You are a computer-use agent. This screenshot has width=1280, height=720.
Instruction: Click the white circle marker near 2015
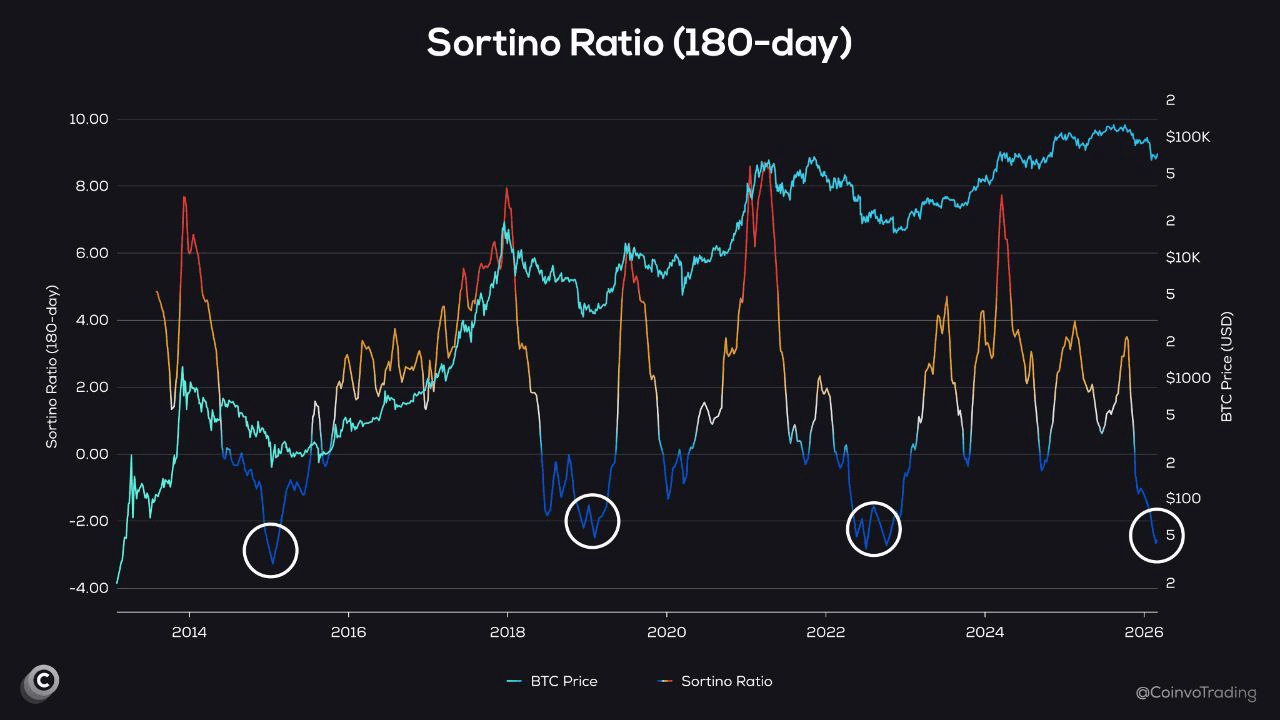[271, 550]
